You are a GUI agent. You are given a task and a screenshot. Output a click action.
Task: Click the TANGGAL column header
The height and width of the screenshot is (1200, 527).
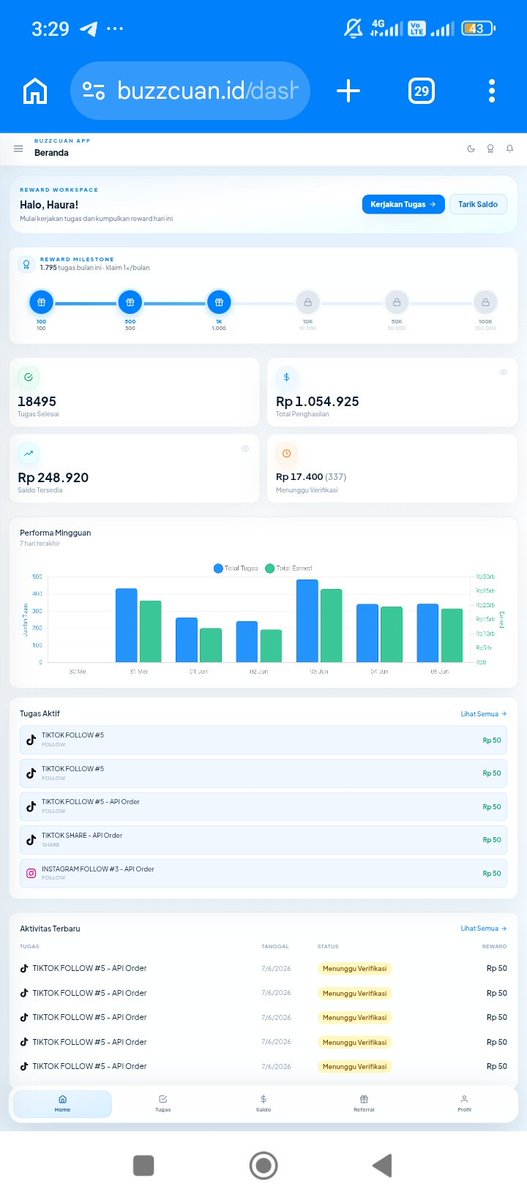(275, 946)
